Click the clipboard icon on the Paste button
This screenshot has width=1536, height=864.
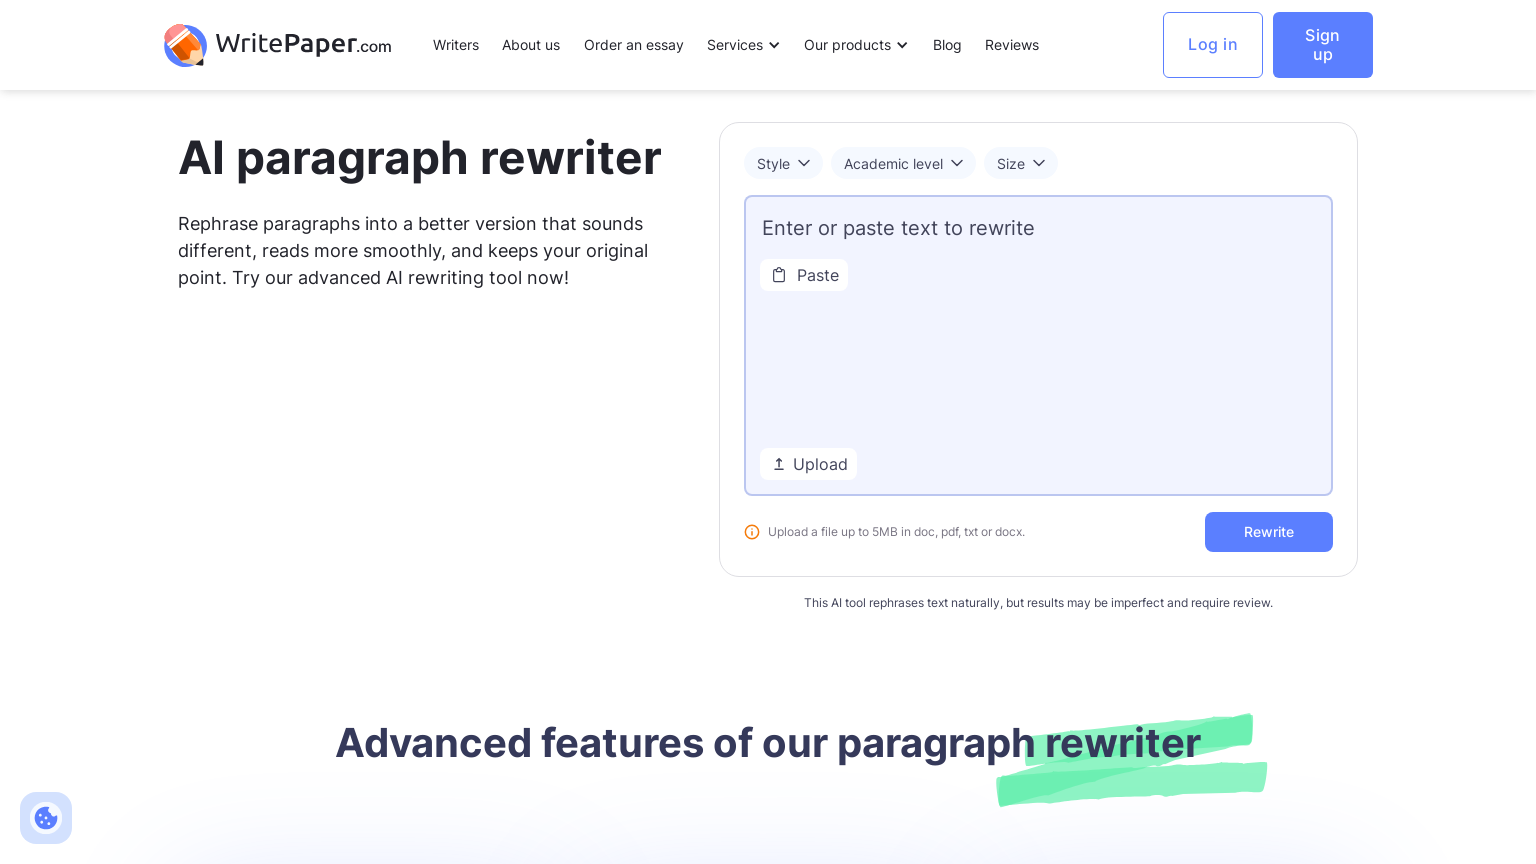[780, 275]
